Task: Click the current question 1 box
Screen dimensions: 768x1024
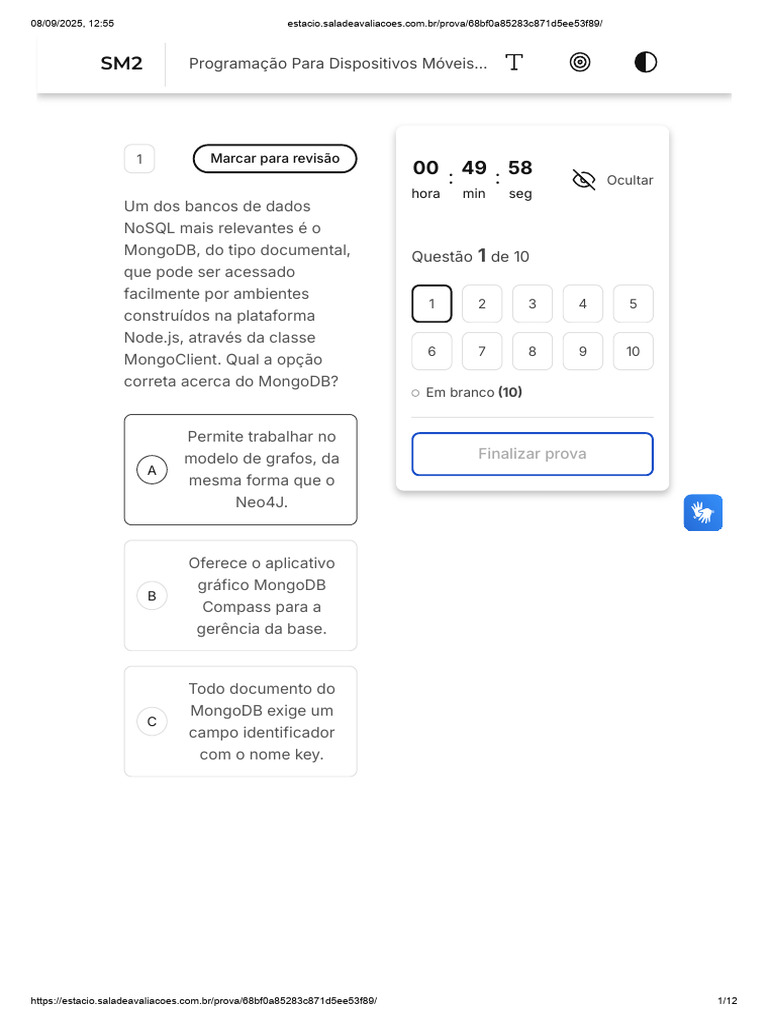Action: [x=432, y=304]
